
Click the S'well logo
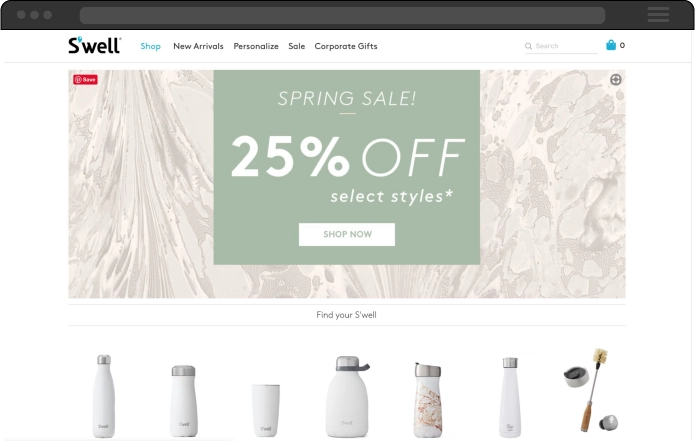coord(94,45)
